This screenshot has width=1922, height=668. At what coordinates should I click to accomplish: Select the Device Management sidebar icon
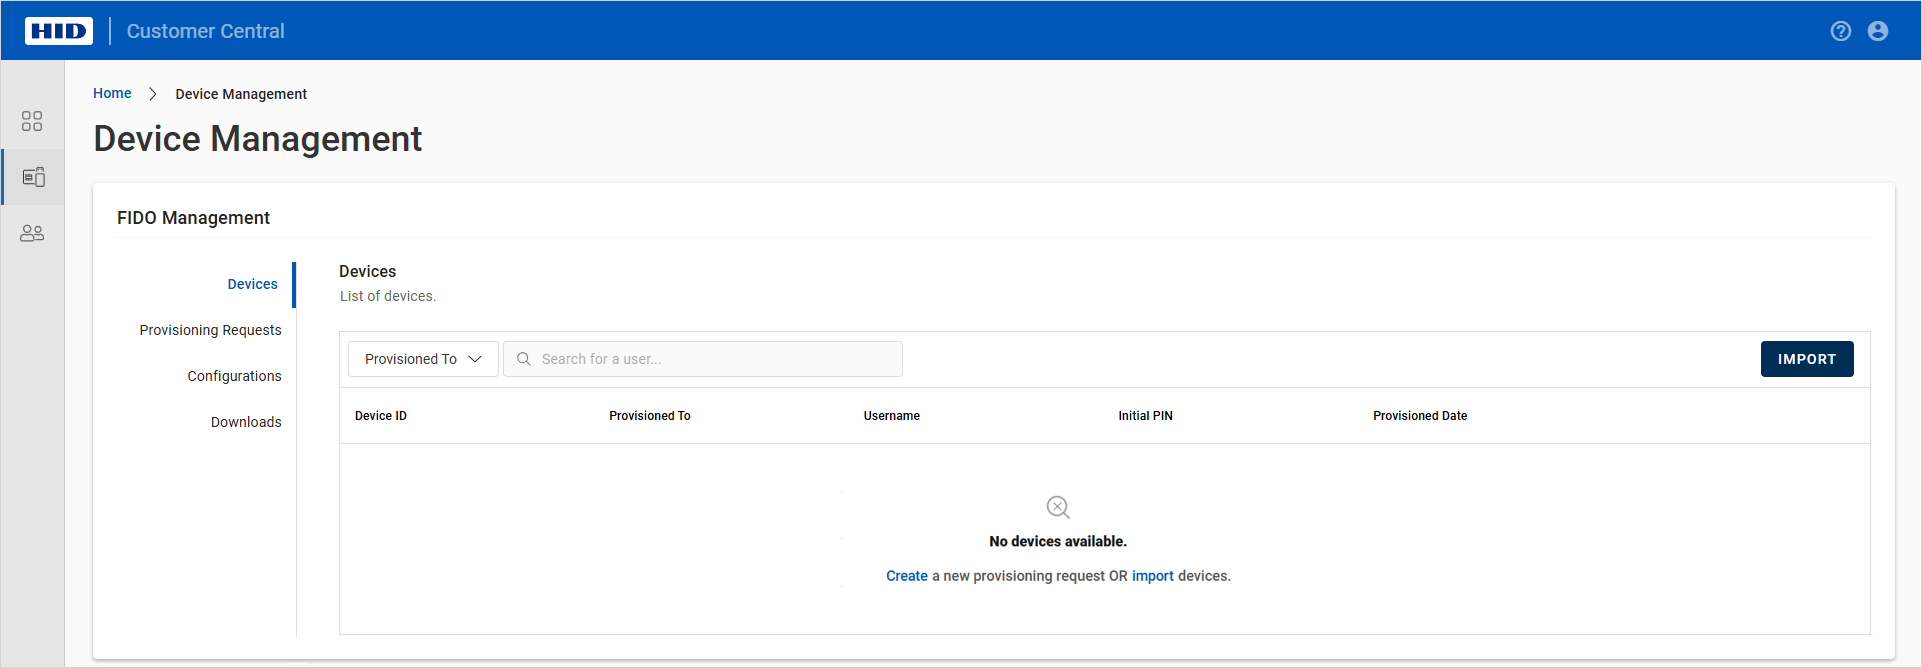tap(33, 177)
